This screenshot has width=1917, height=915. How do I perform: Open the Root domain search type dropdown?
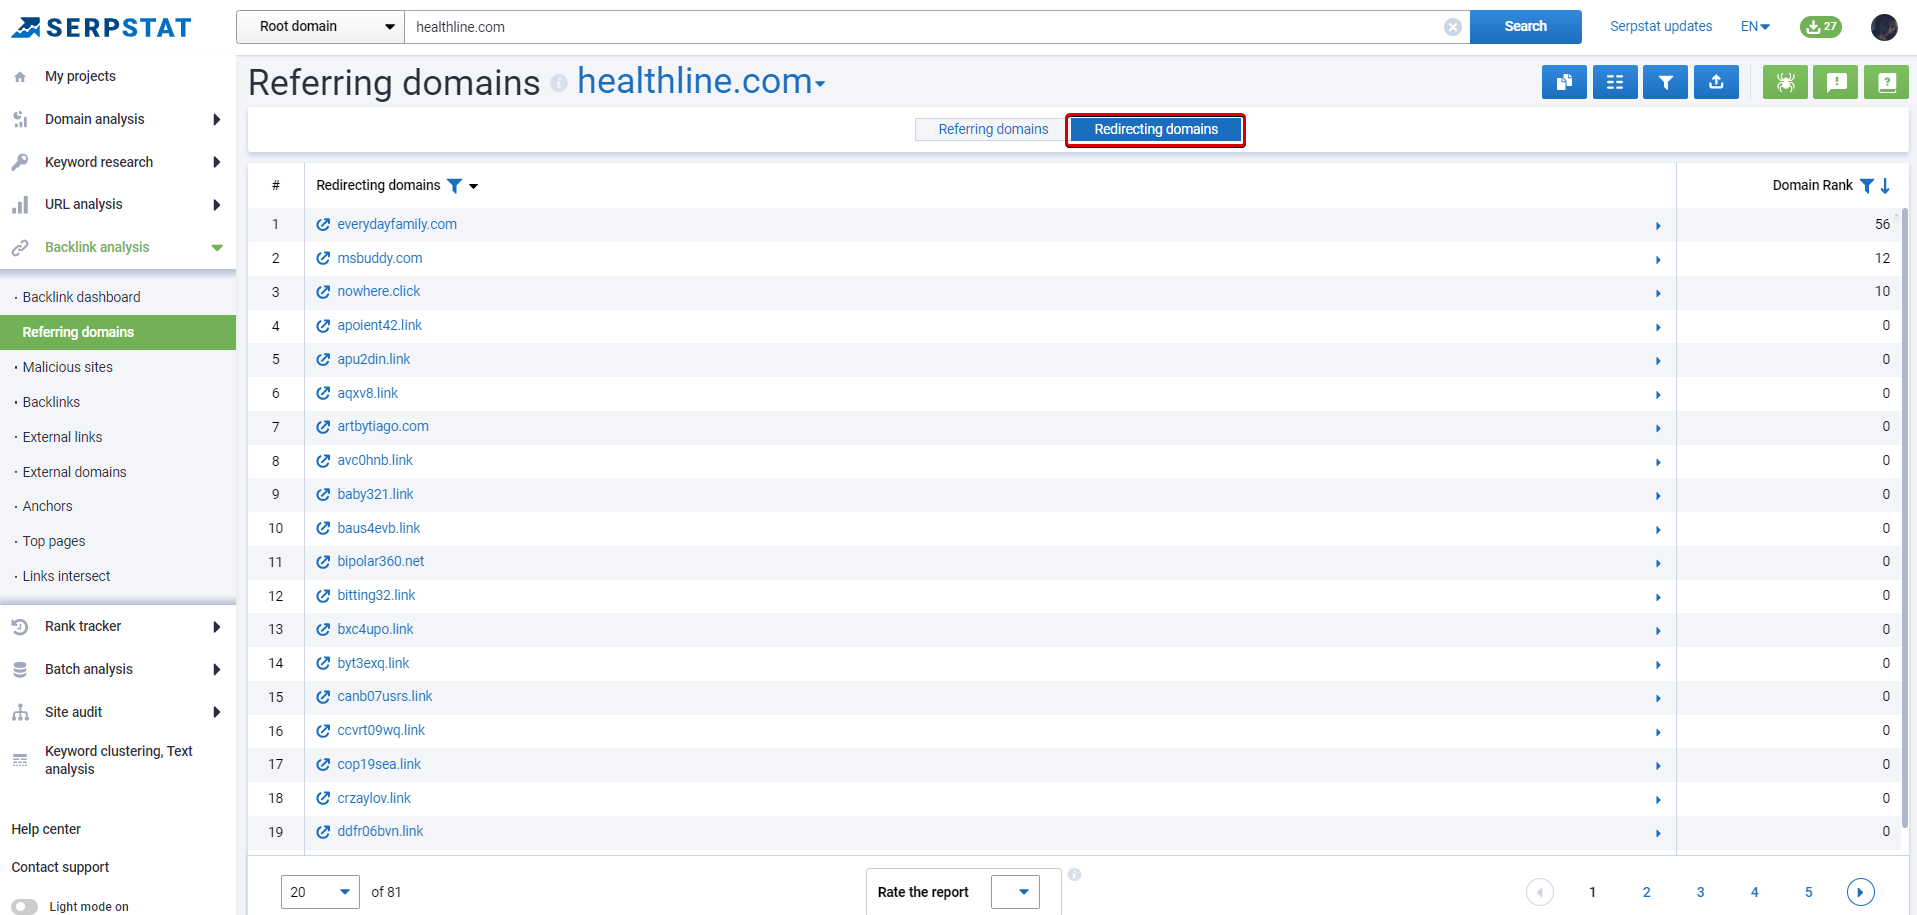pyautogui.click(x=320, y=27)
